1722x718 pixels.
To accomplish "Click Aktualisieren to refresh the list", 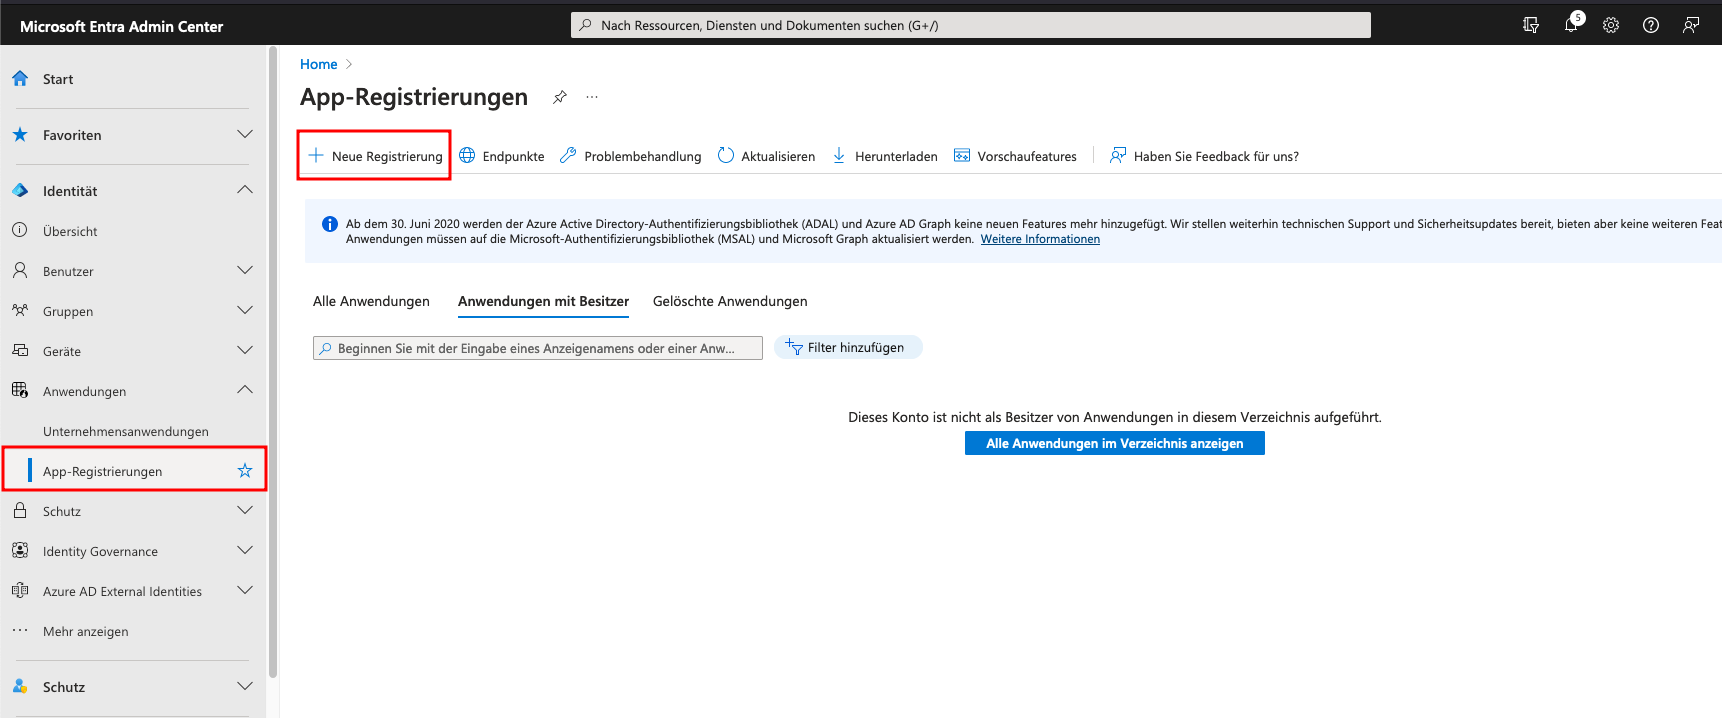I will pos(766,156).
